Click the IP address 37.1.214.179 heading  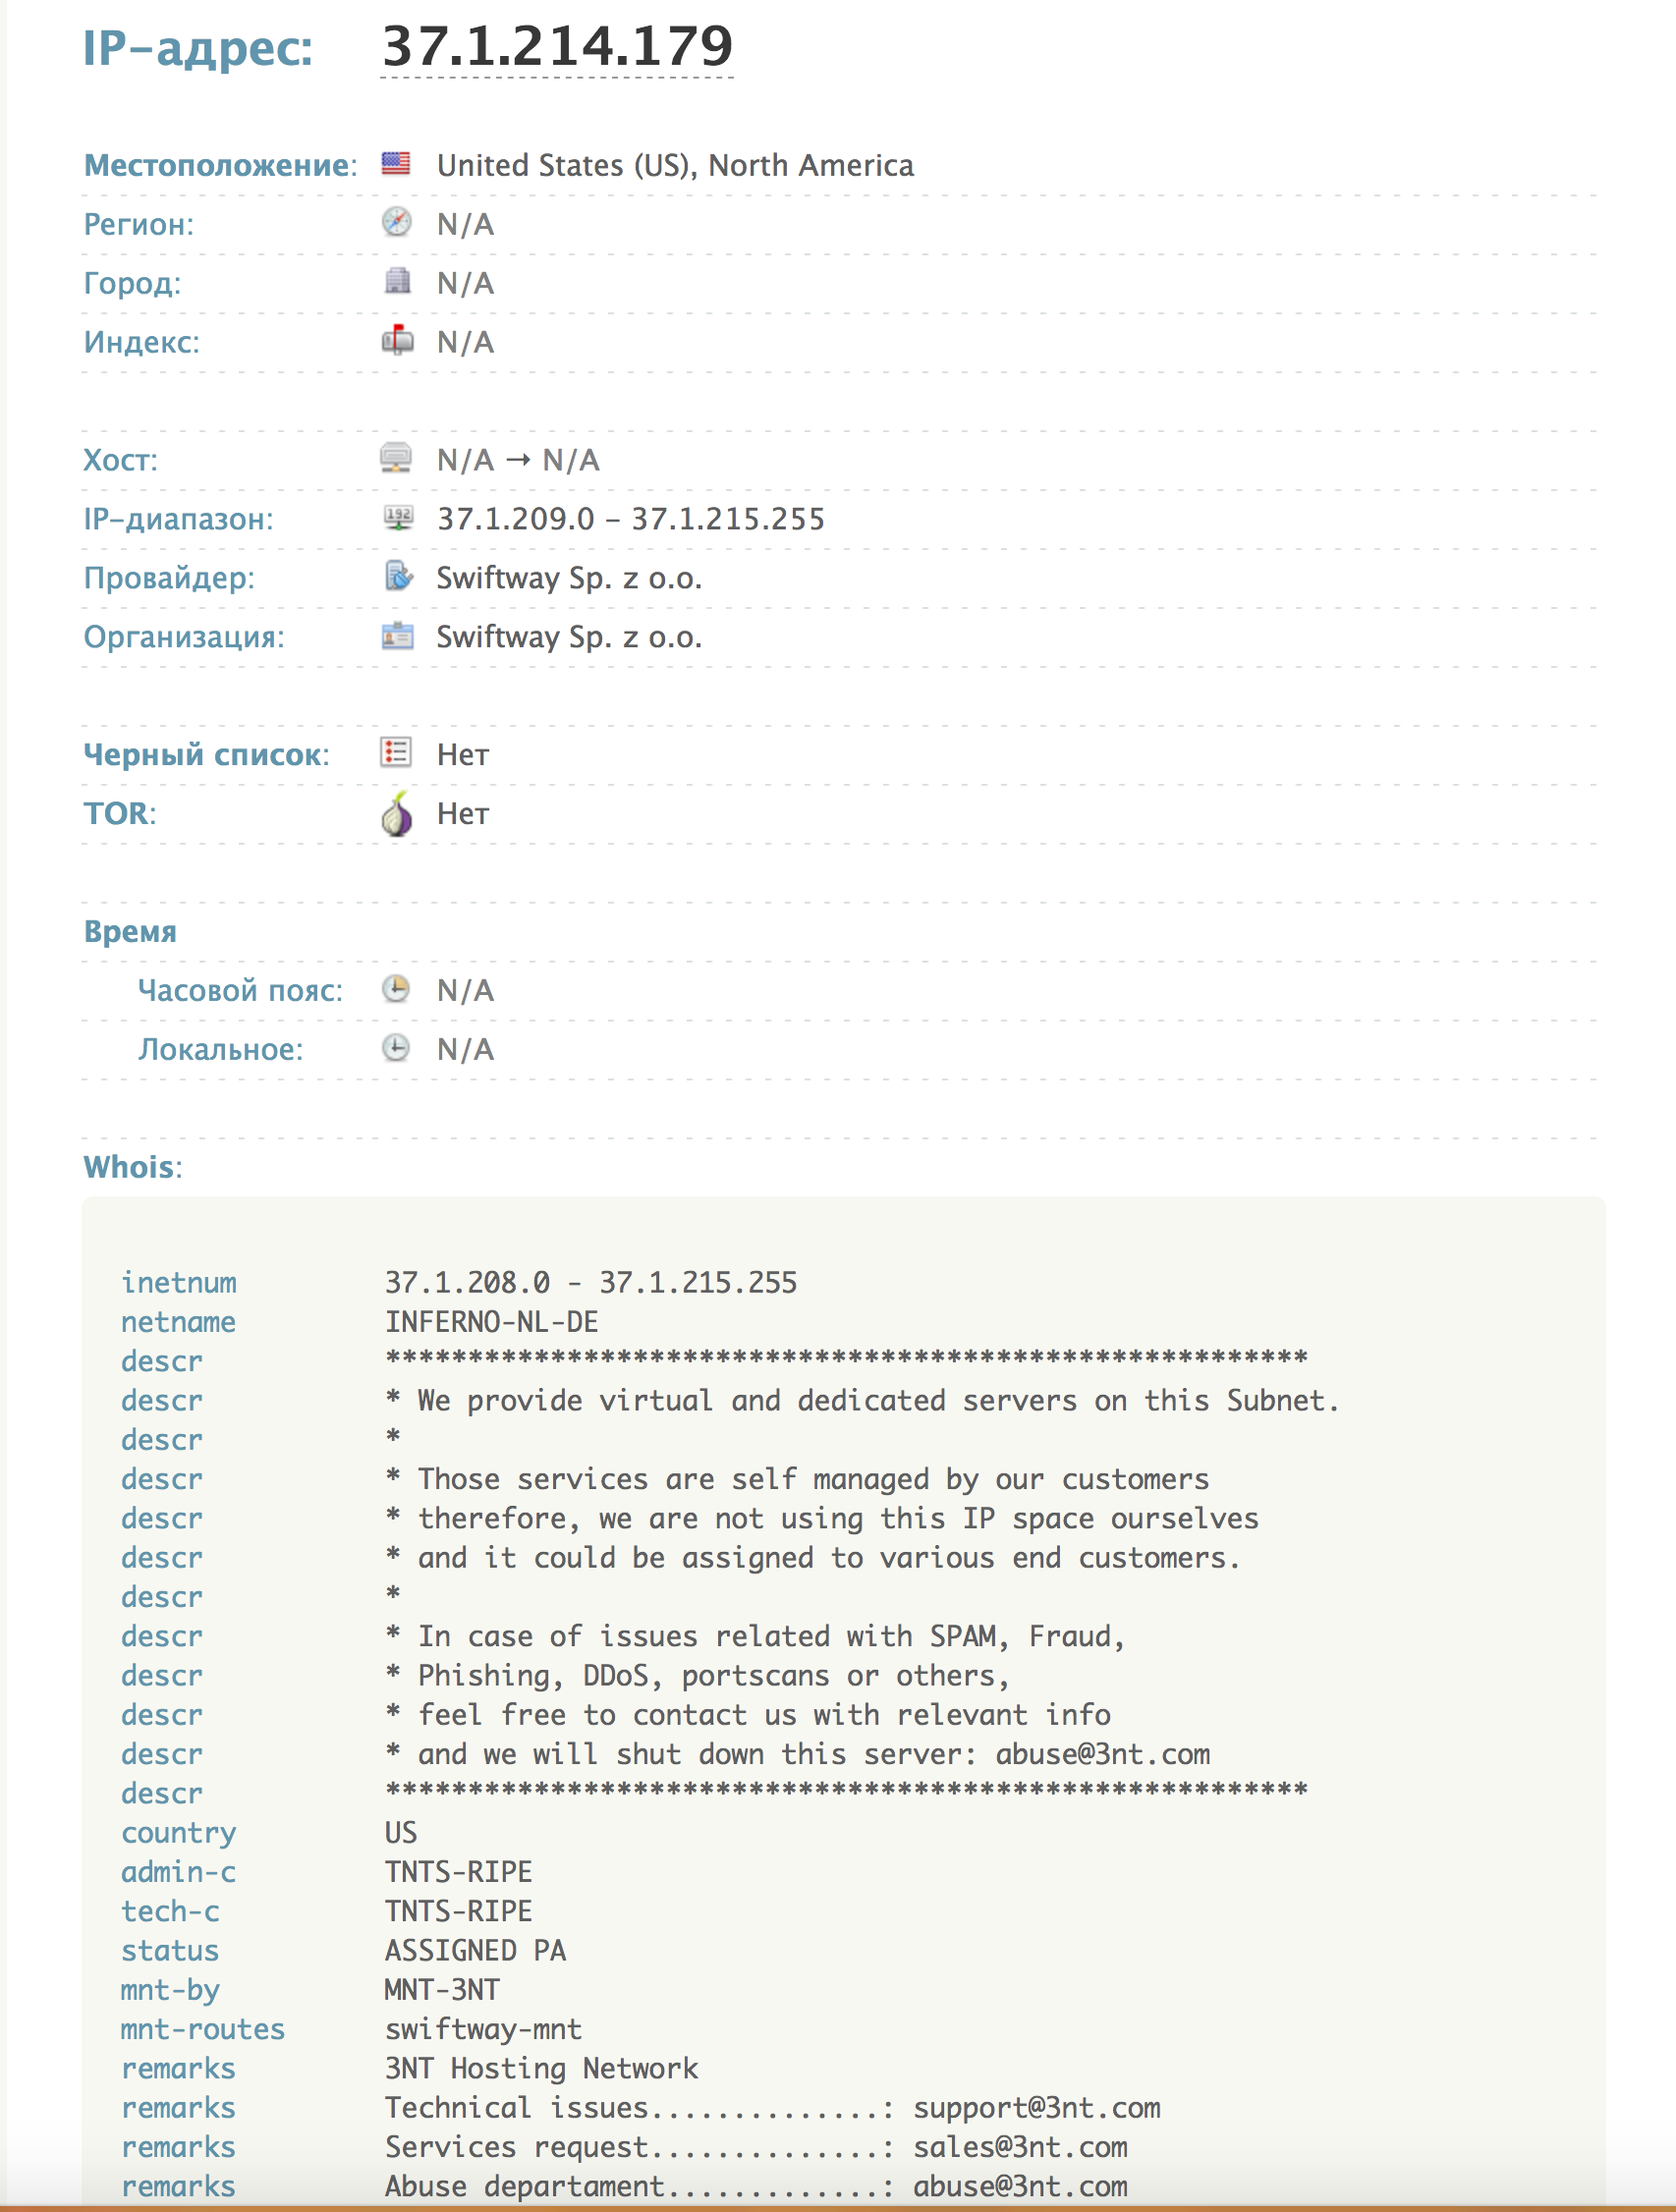point(558,47)
